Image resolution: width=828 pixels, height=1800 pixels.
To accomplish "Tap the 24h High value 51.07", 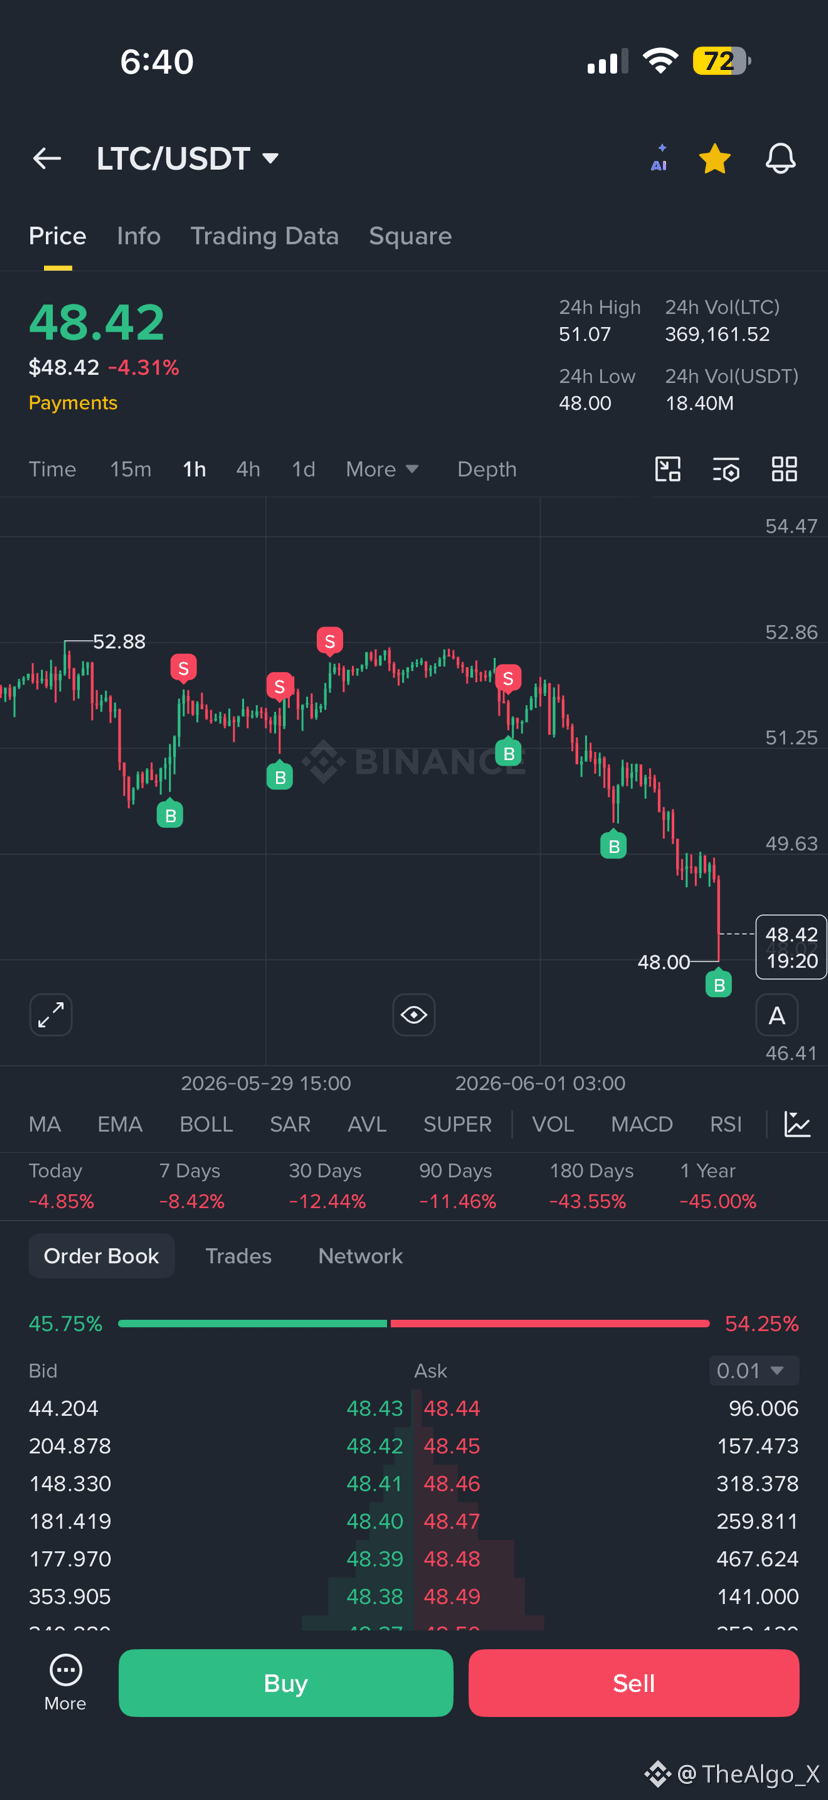I will 585,334.
